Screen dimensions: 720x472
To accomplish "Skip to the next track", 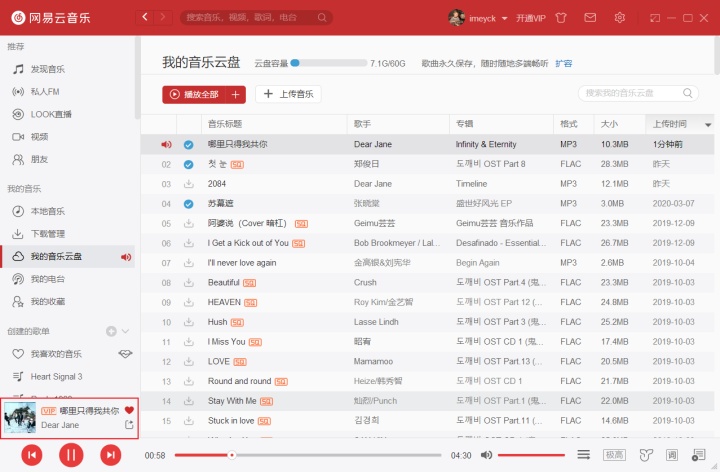I will coord(111,455).
